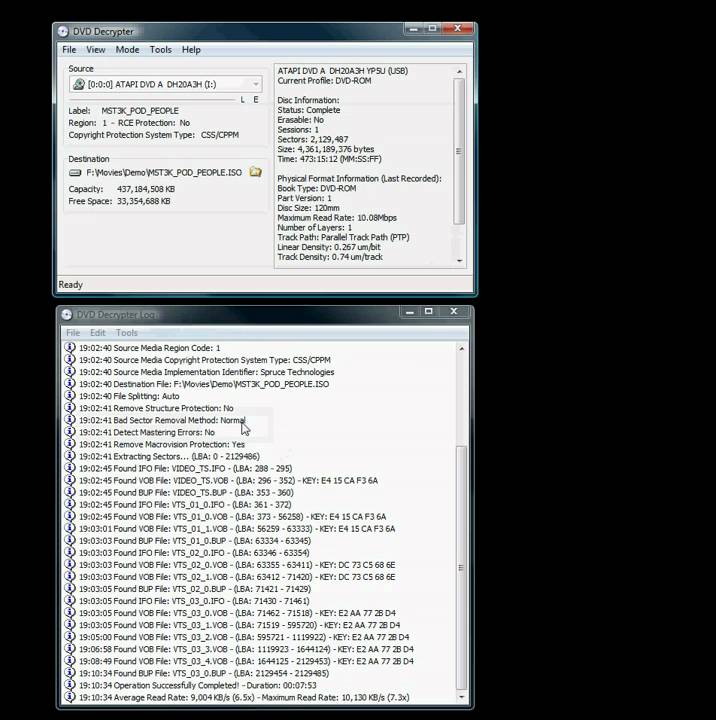Viewport: 716px width, 720px height.
Task: Click the info icon beside Source Media Region Code
Action: pos(70,348)
